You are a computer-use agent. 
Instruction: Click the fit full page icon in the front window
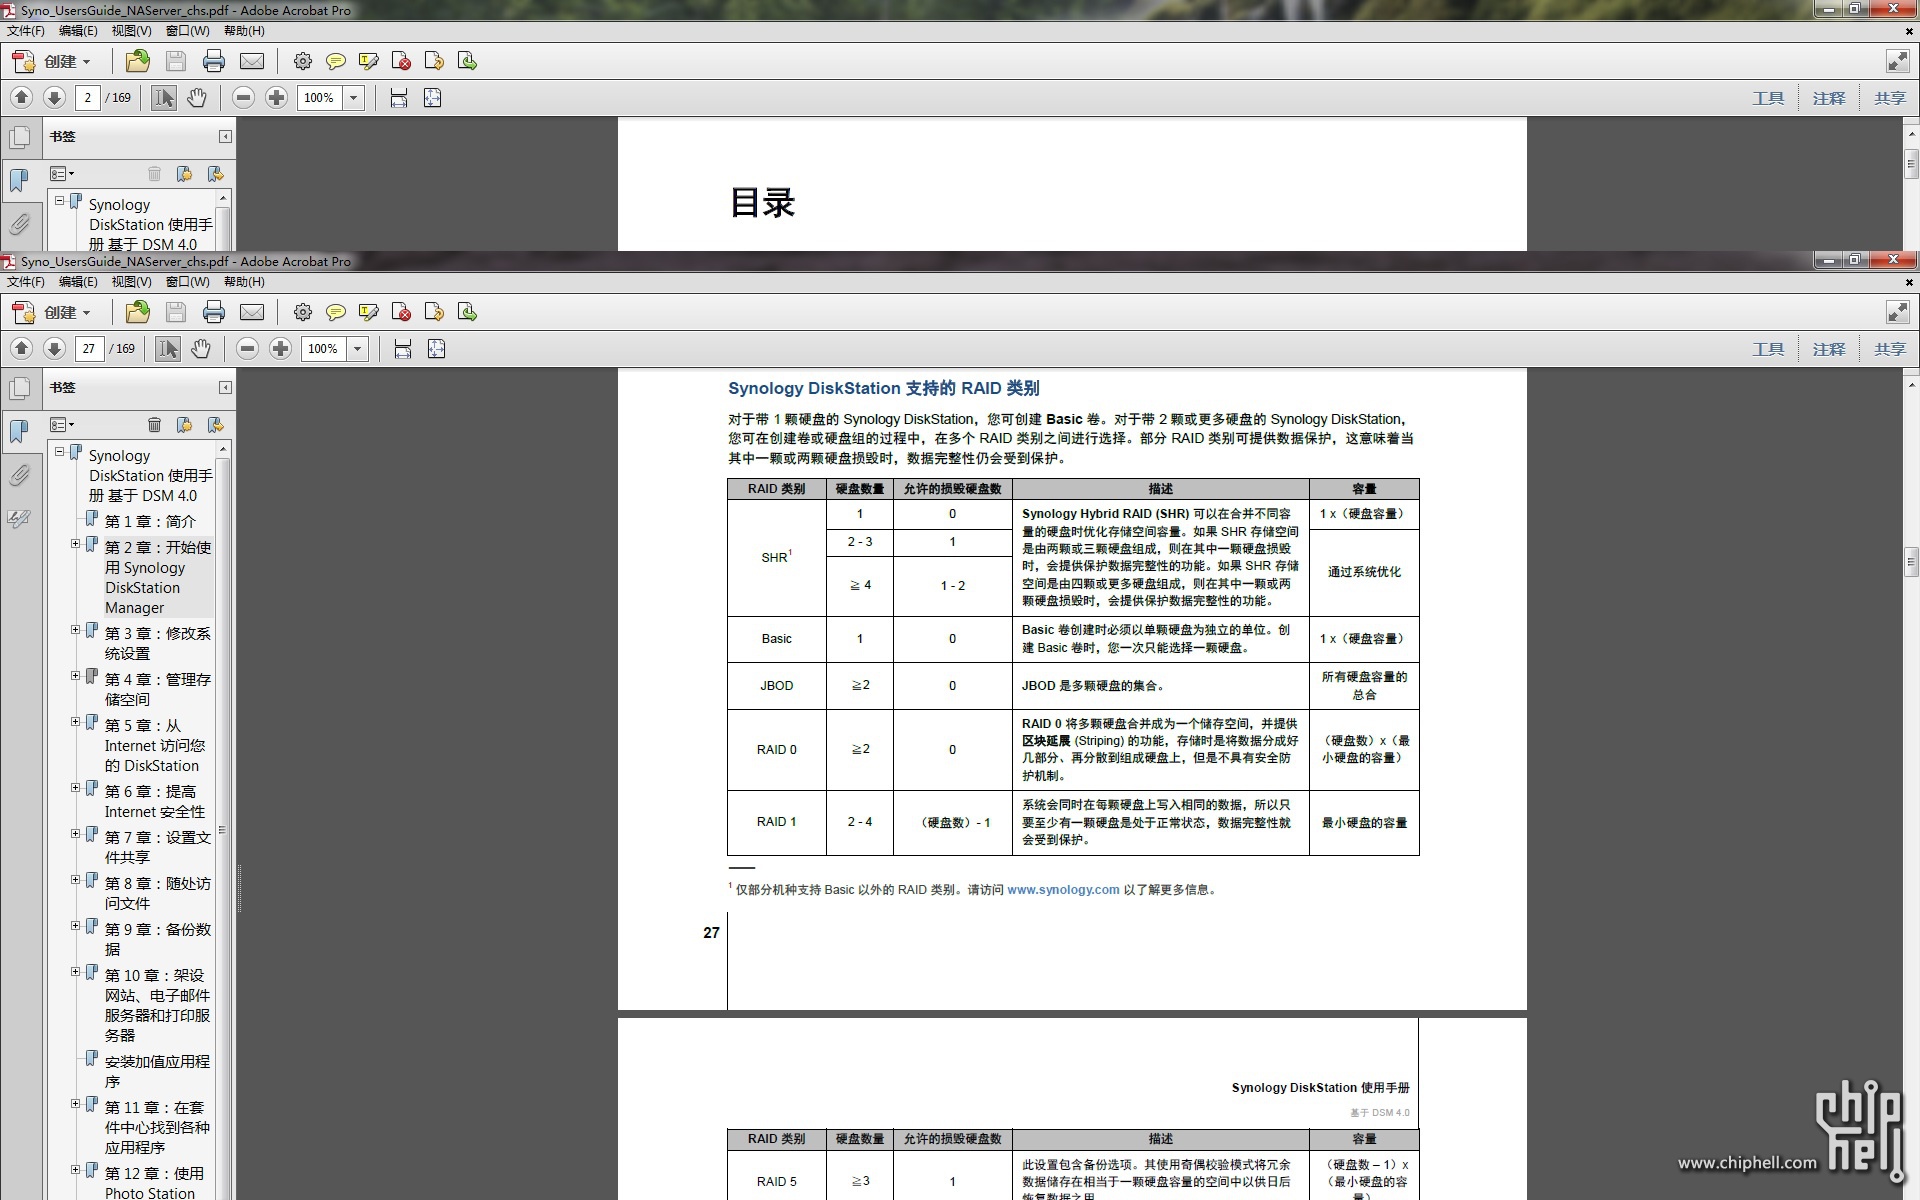[x=436, y=349]
